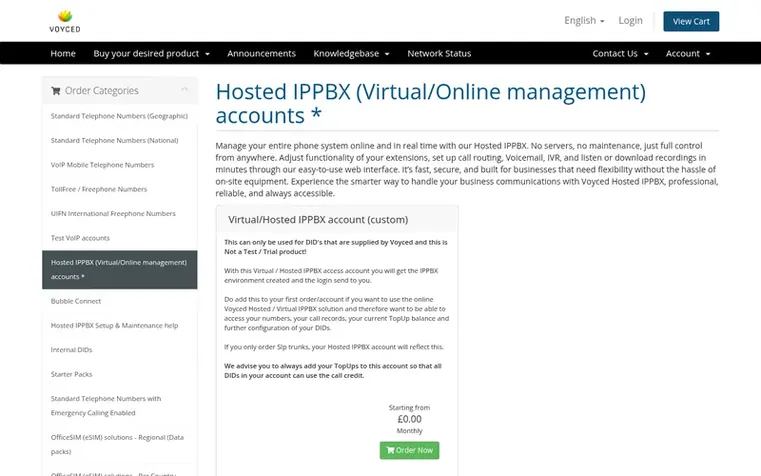Expand the Contact Us dropdown
The width and height of the screenshot is (761, 476).
point(620,53)
